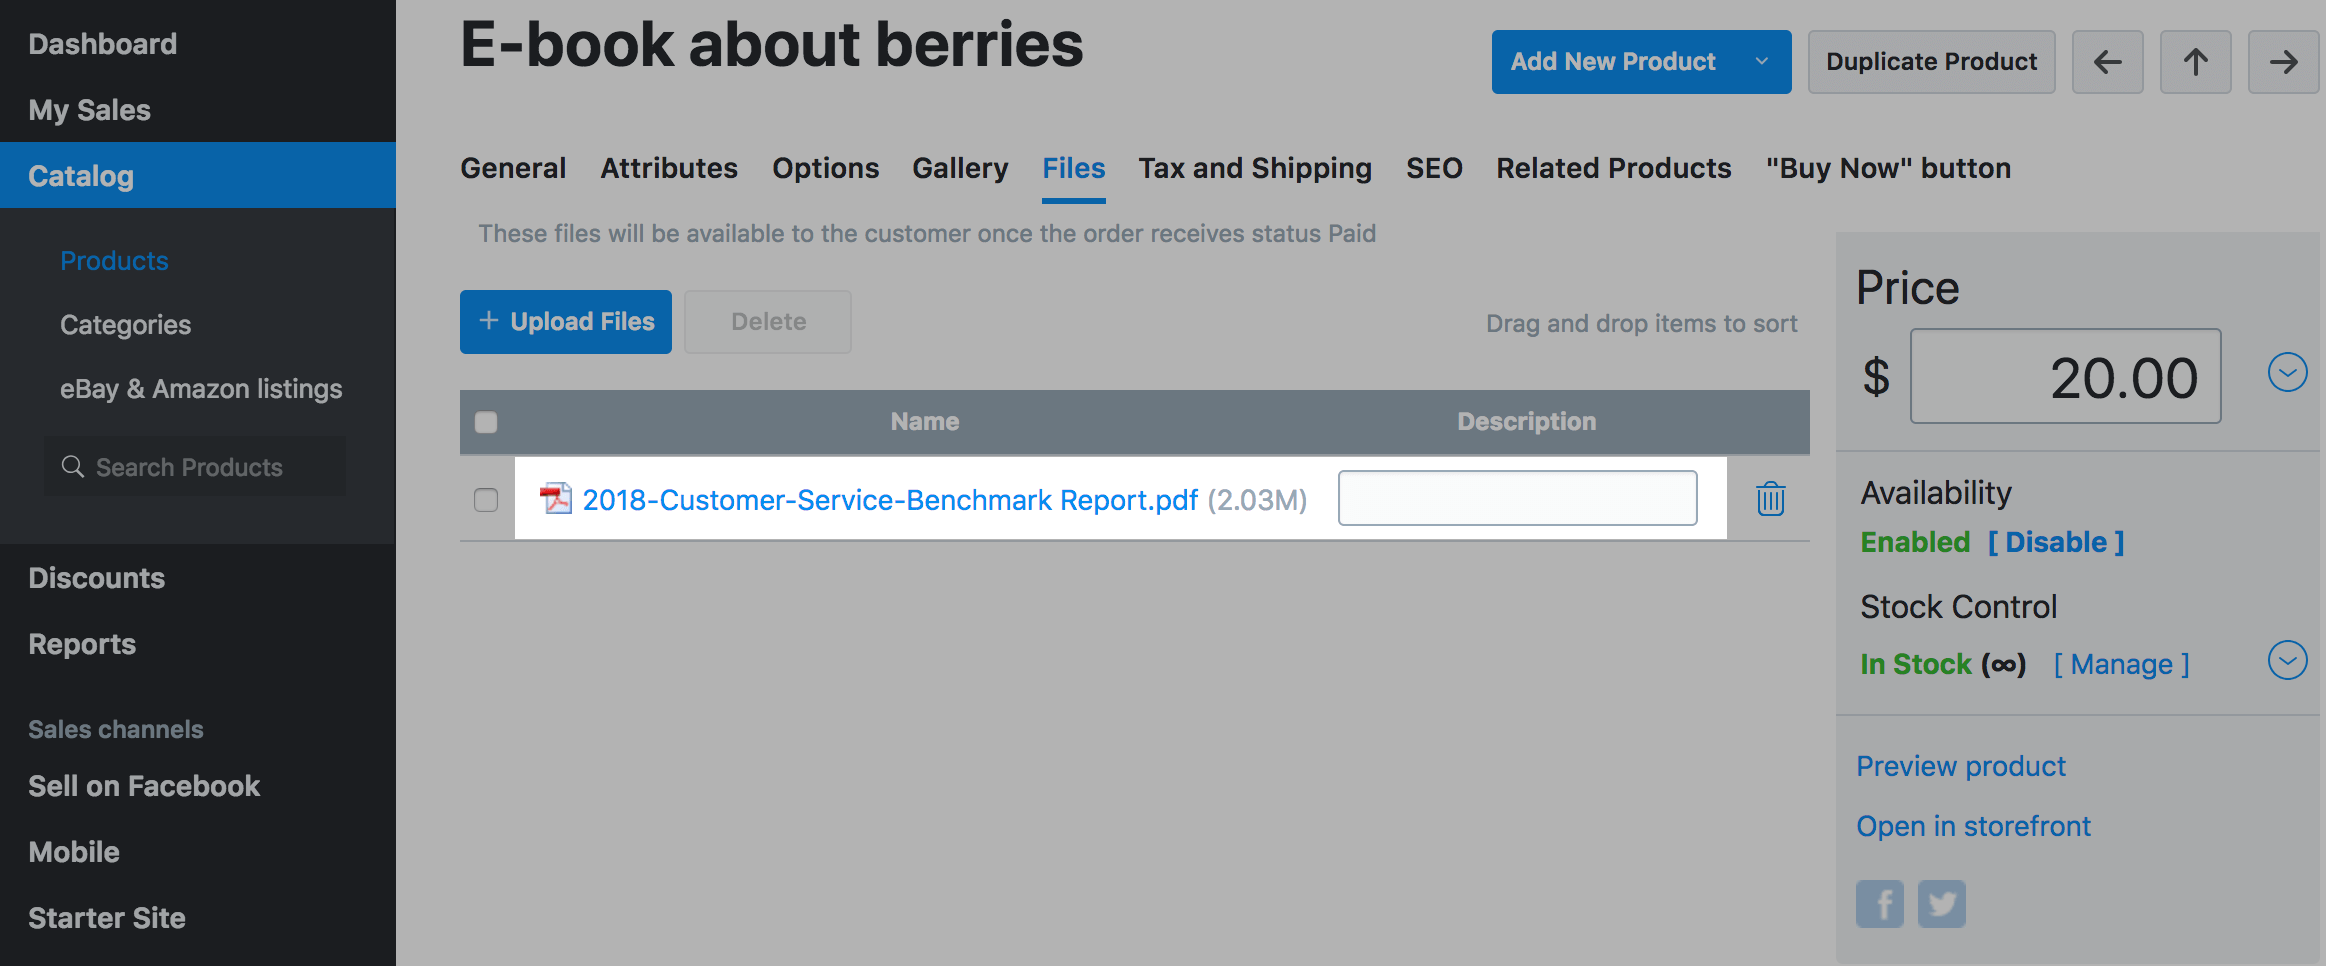This screenshot has width=2326, height=966.
Task: Open Categories in the Catalog sidebar
Action: 125,325
